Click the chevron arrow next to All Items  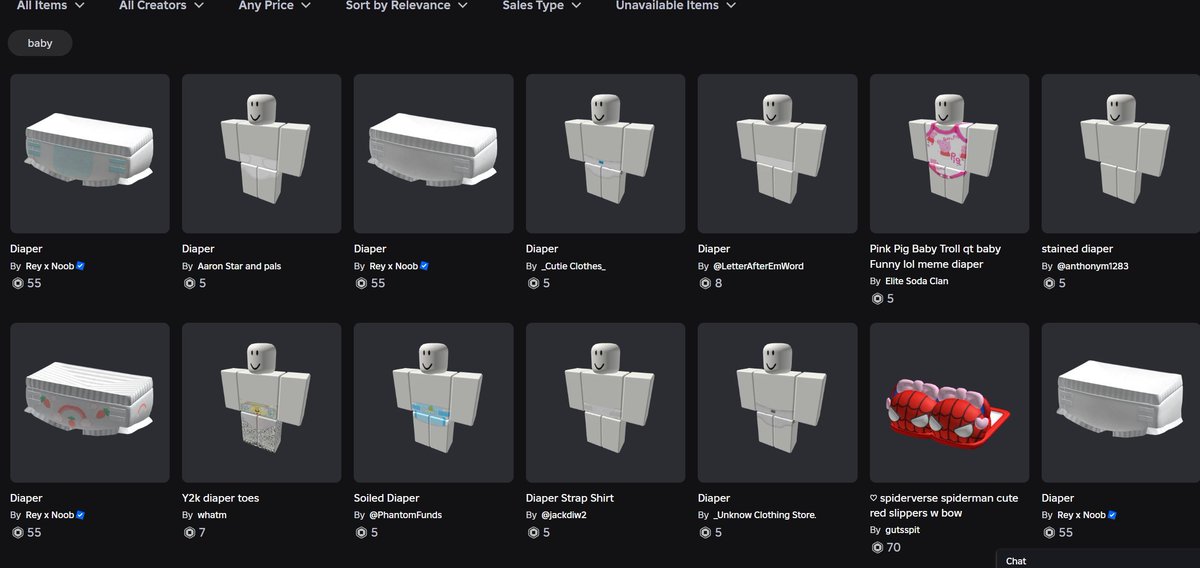(79, 6)
